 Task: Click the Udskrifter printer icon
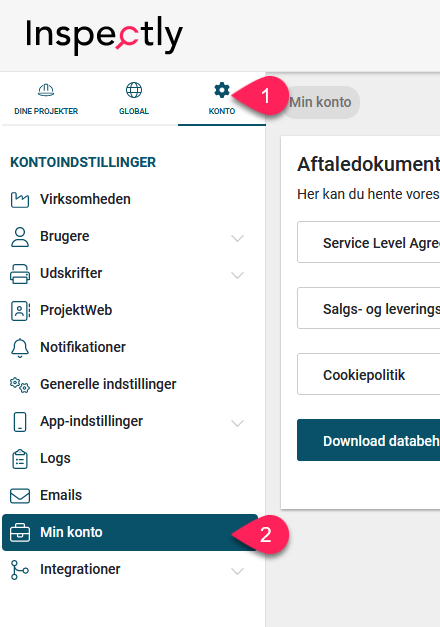coord(20,274)
